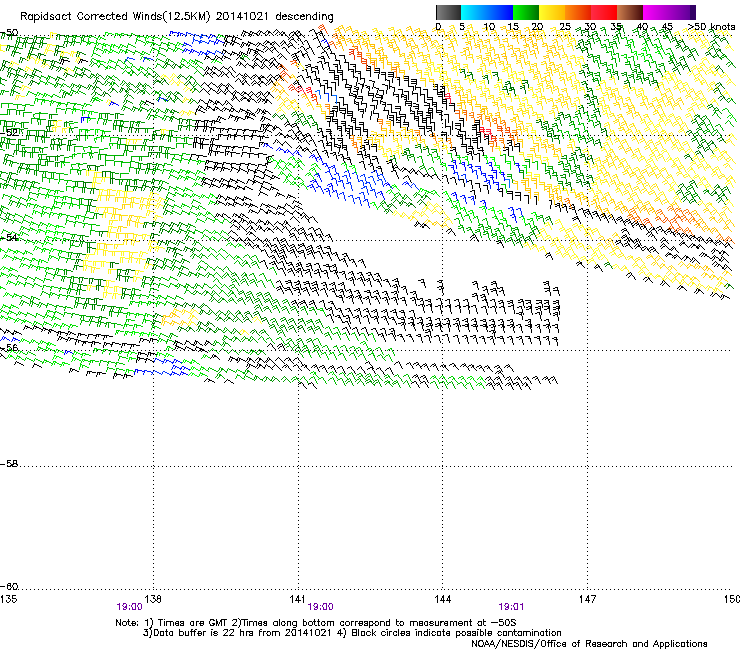Click the -56 latitude axis label
The height and width of the screenshot is (650, 740).
9,348
